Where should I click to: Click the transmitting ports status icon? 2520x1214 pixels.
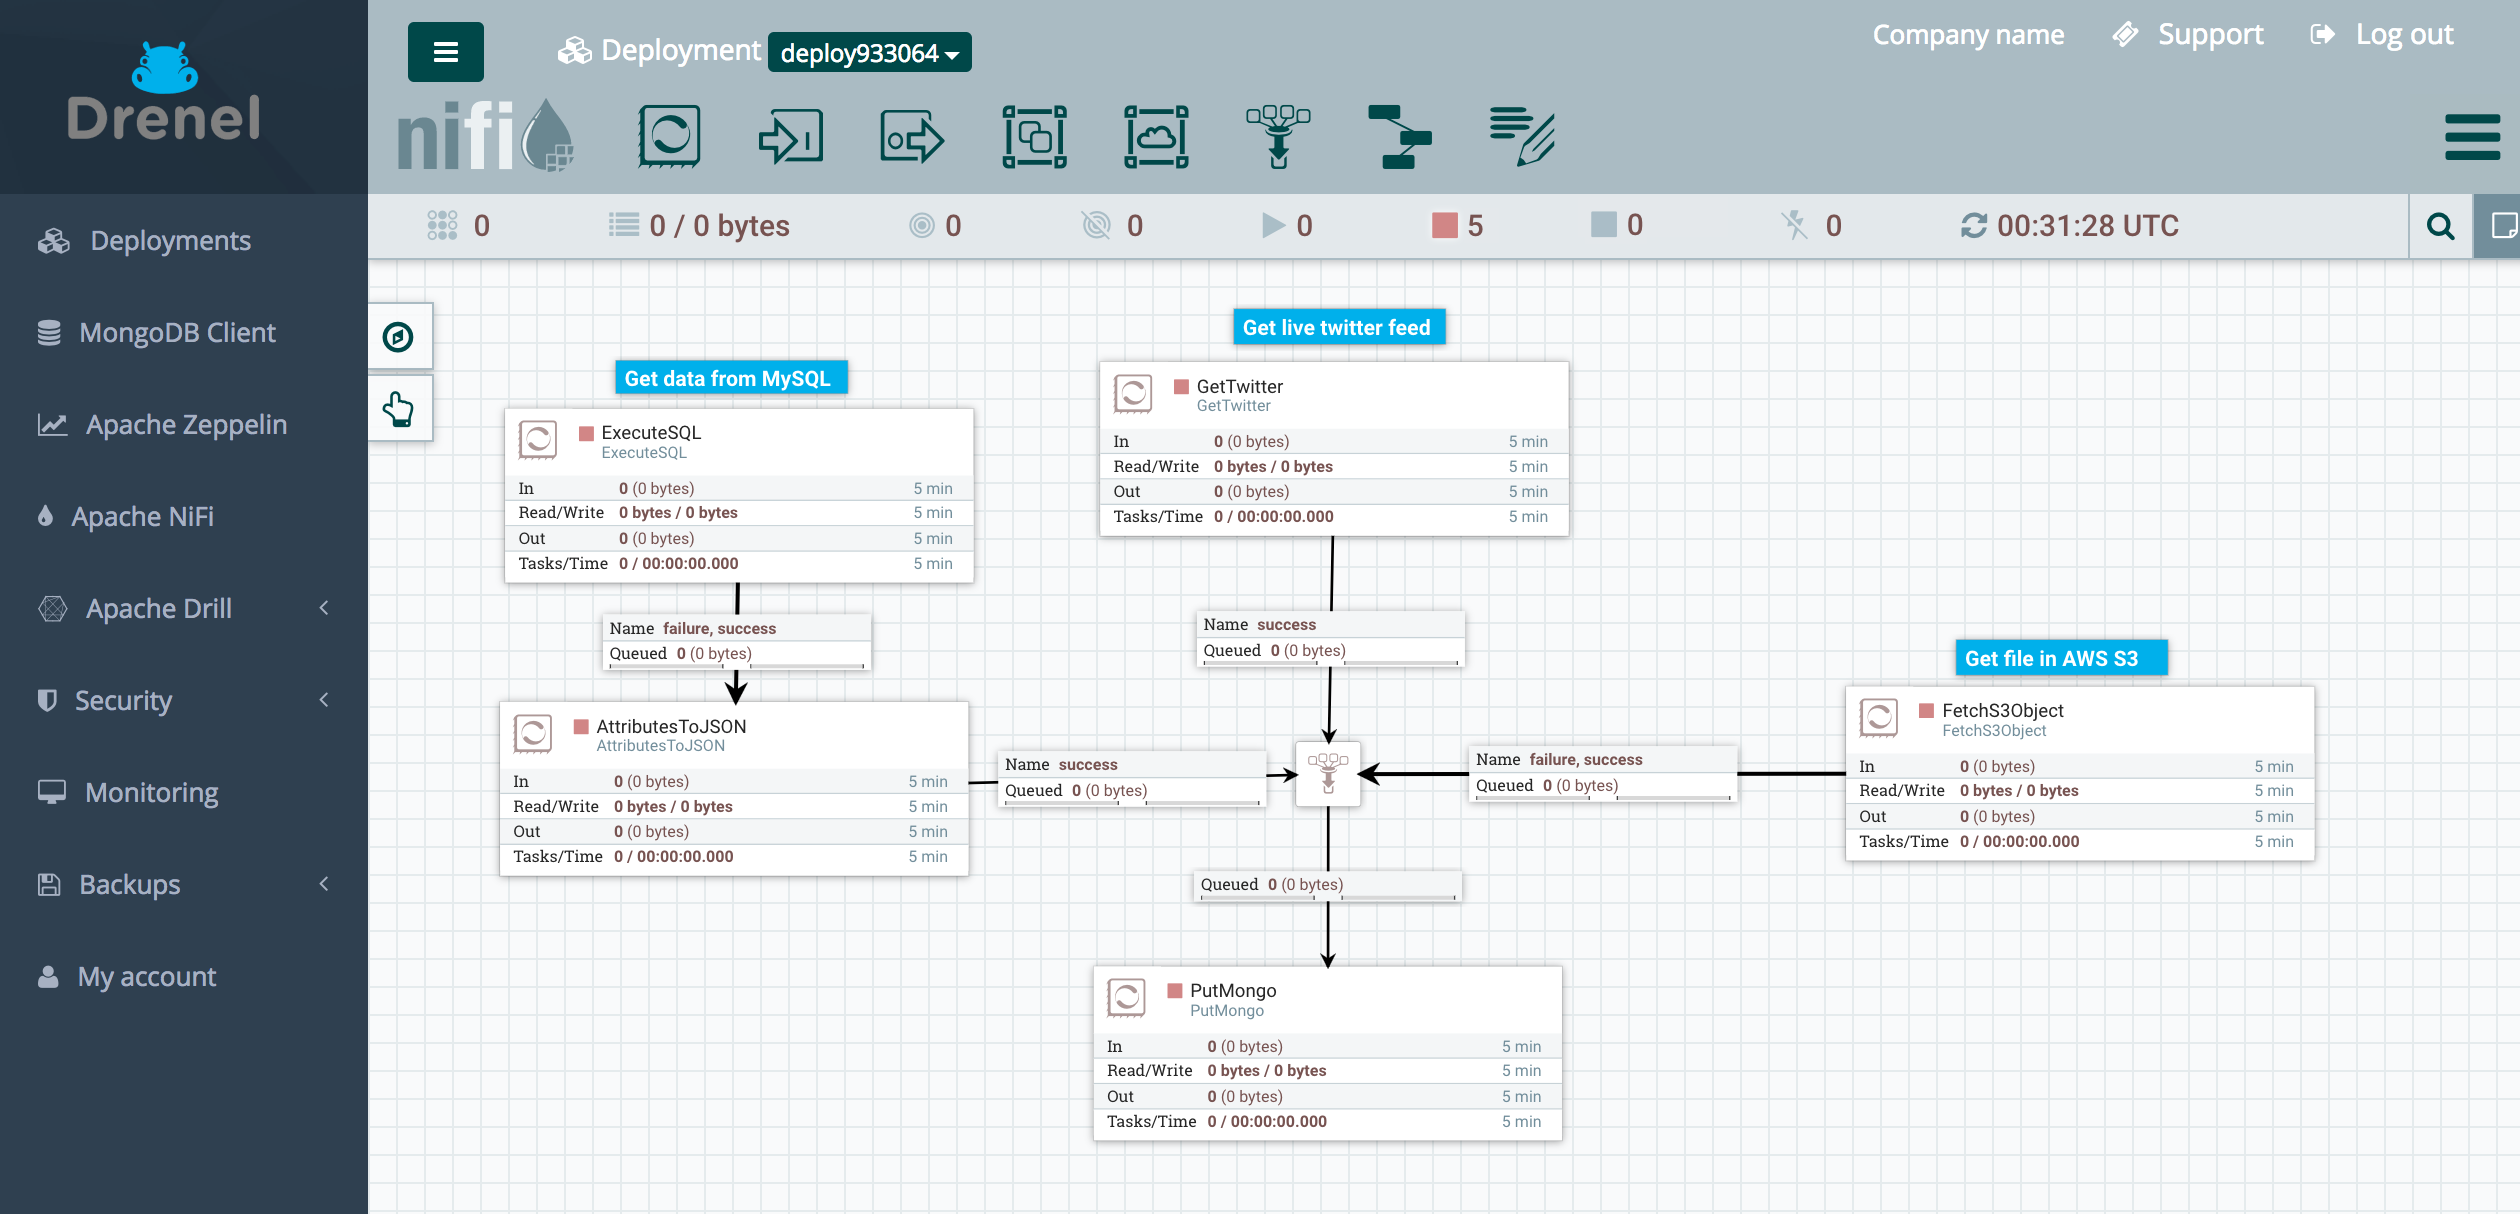coord(921,226)
